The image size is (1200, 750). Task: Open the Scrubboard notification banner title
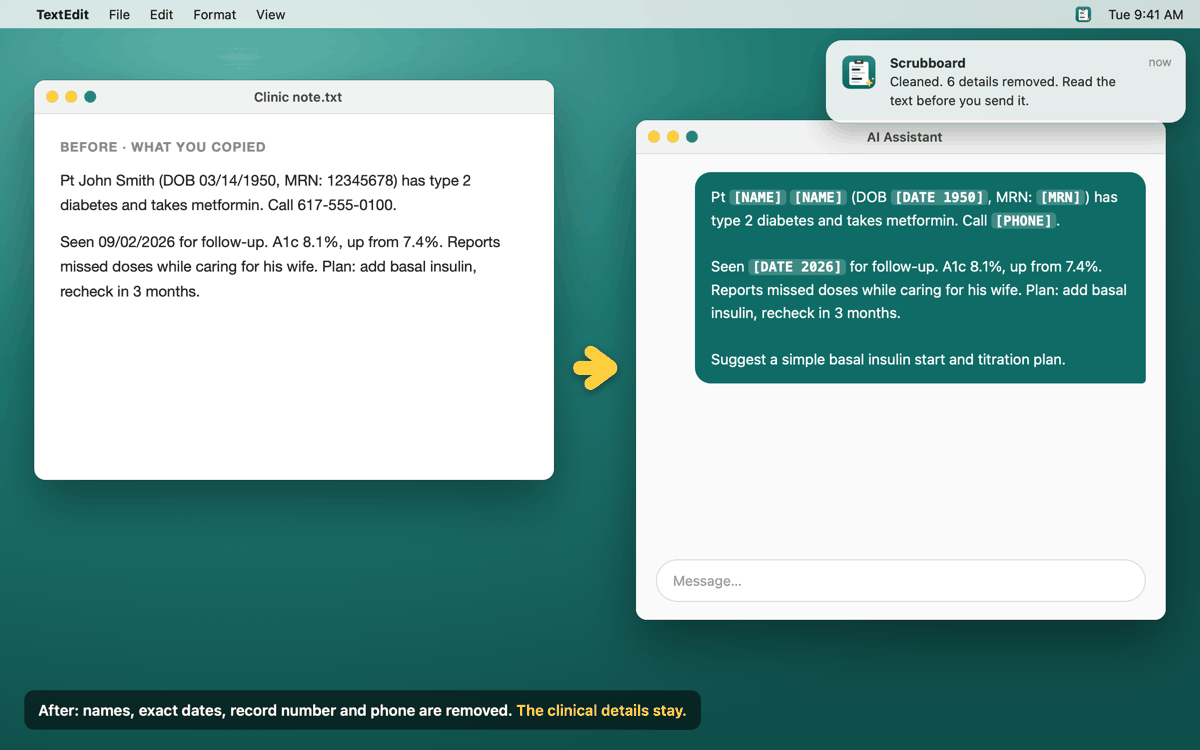point(927,63)
